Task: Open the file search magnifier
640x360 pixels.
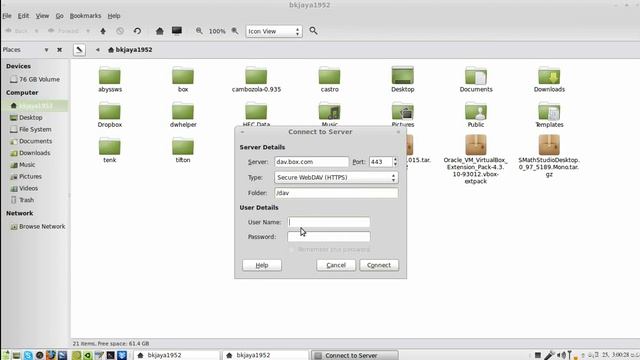Action: tap(313, 31)
